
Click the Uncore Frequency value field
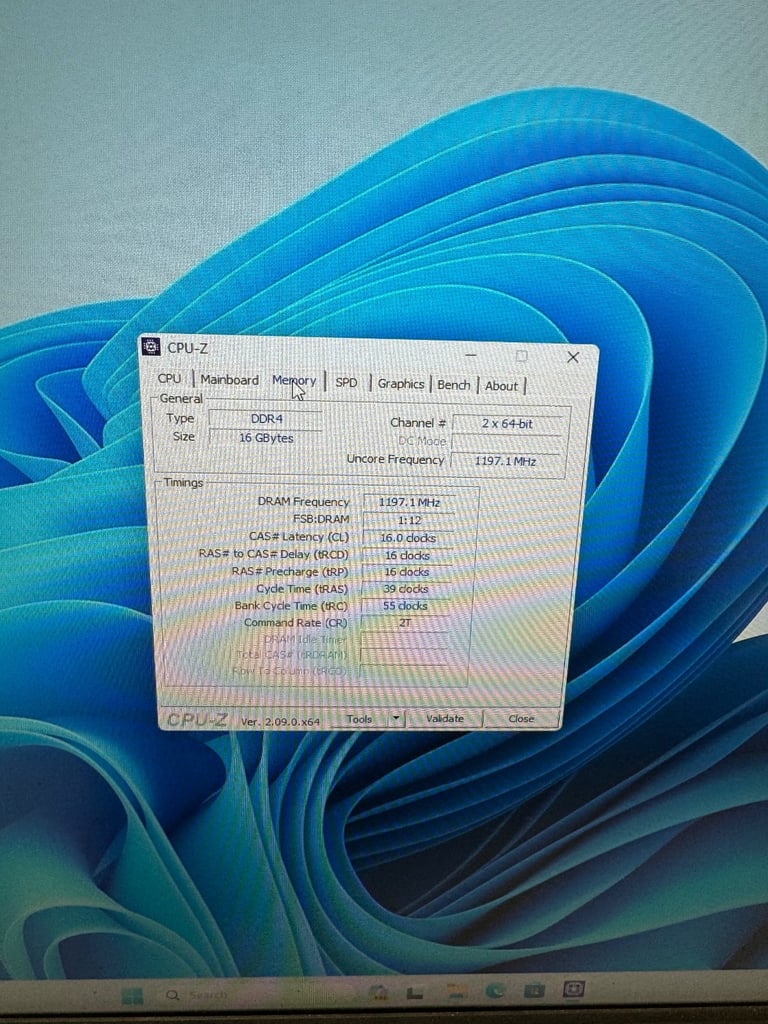point(505,460)
